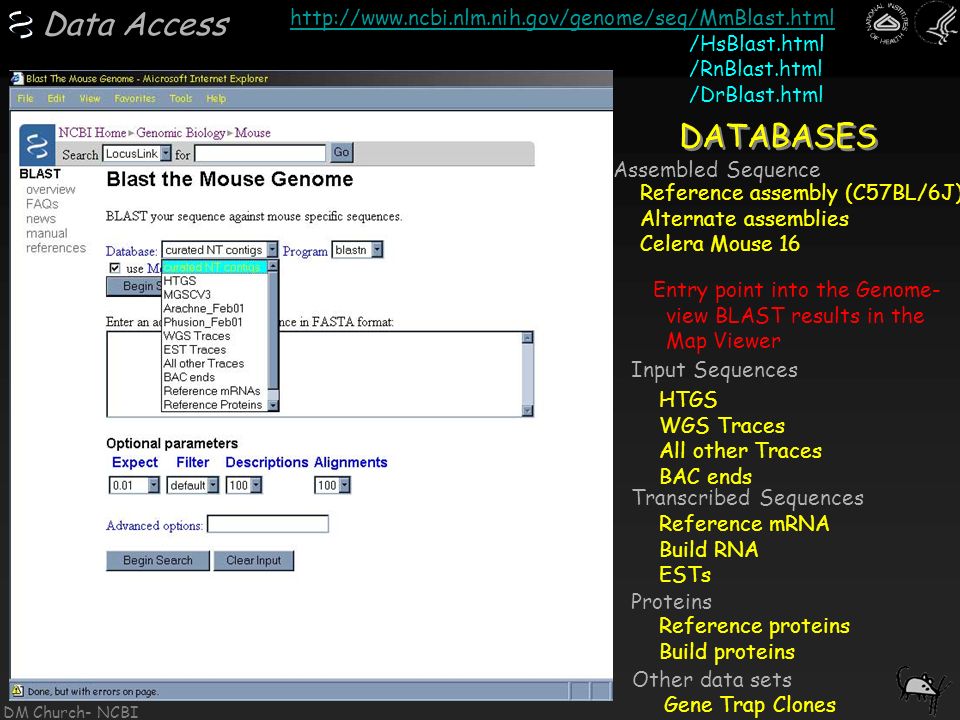Open the overview link in BLAST sidebar
960x720 pixels.
51,189
